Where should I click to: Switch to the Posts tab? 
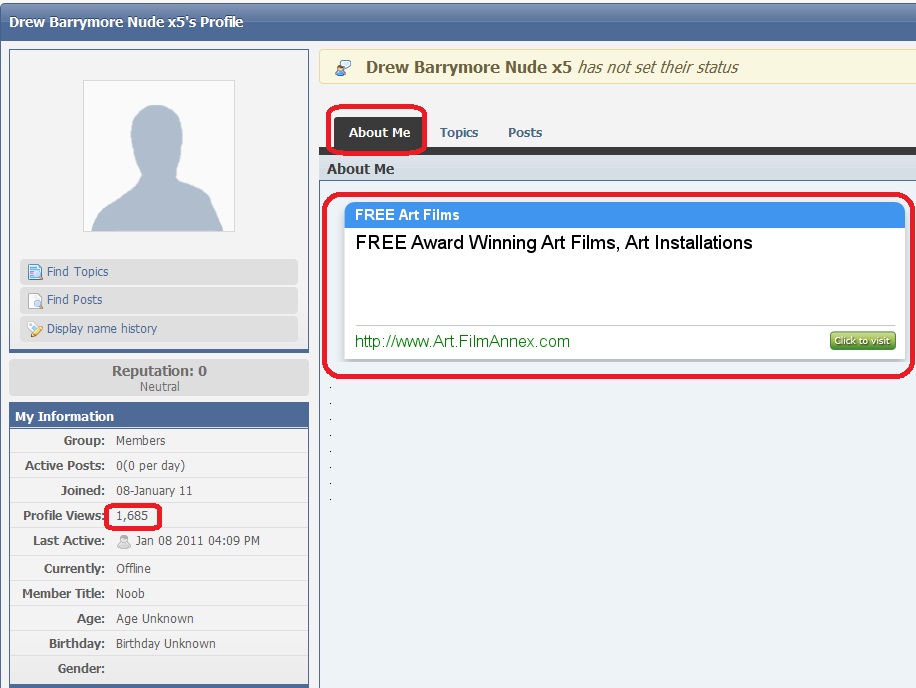click(525, 133)
